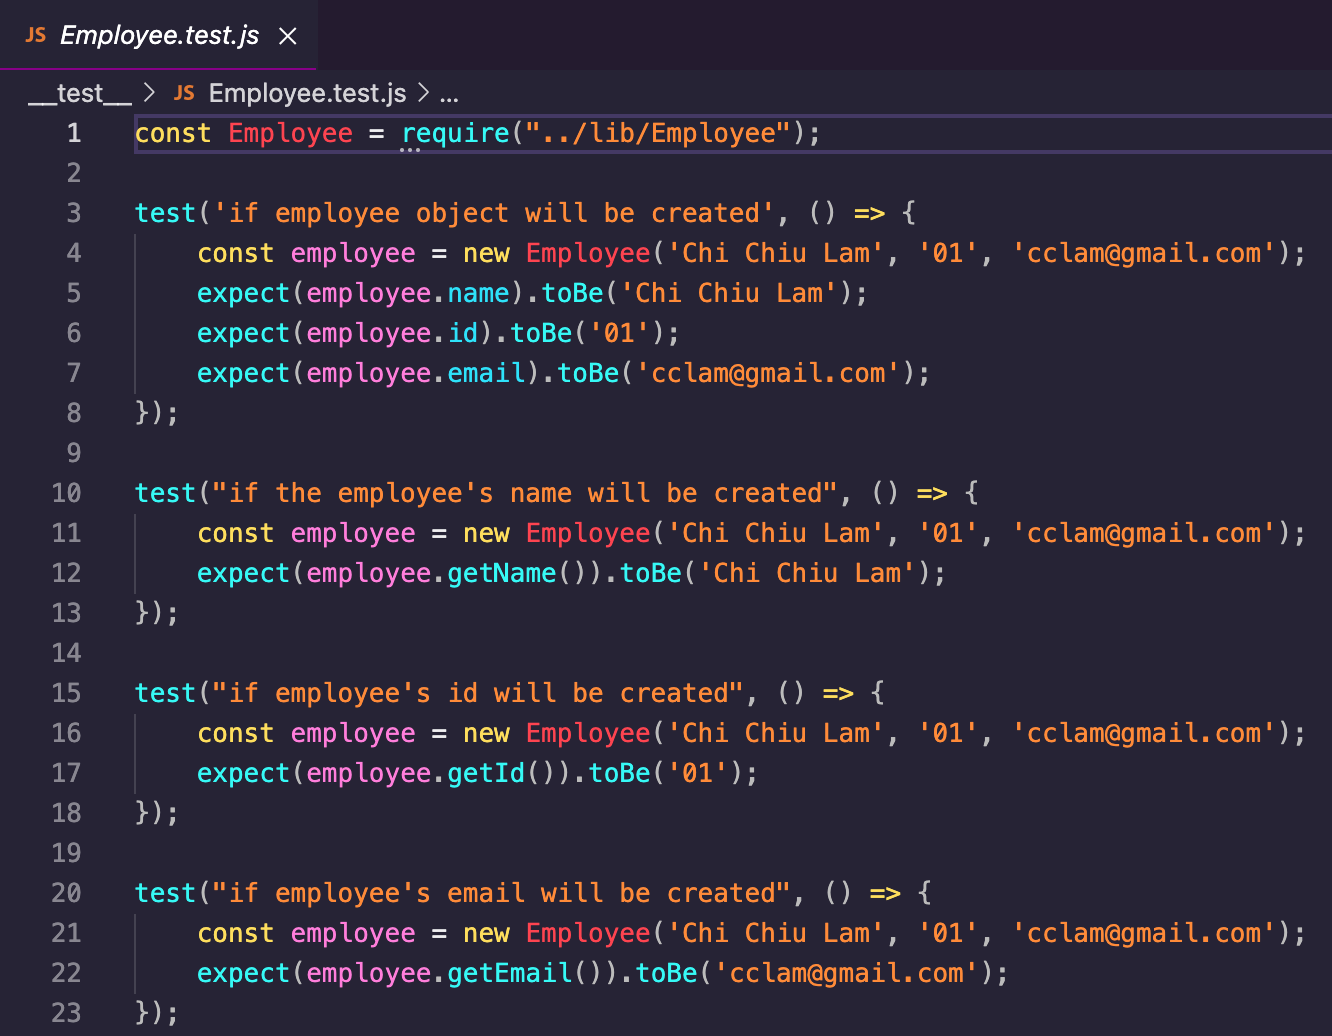Click the JS icon on the Employee.test.js tab
The width and height of the screenshot is (1332, 1036).
click(34, 34)
